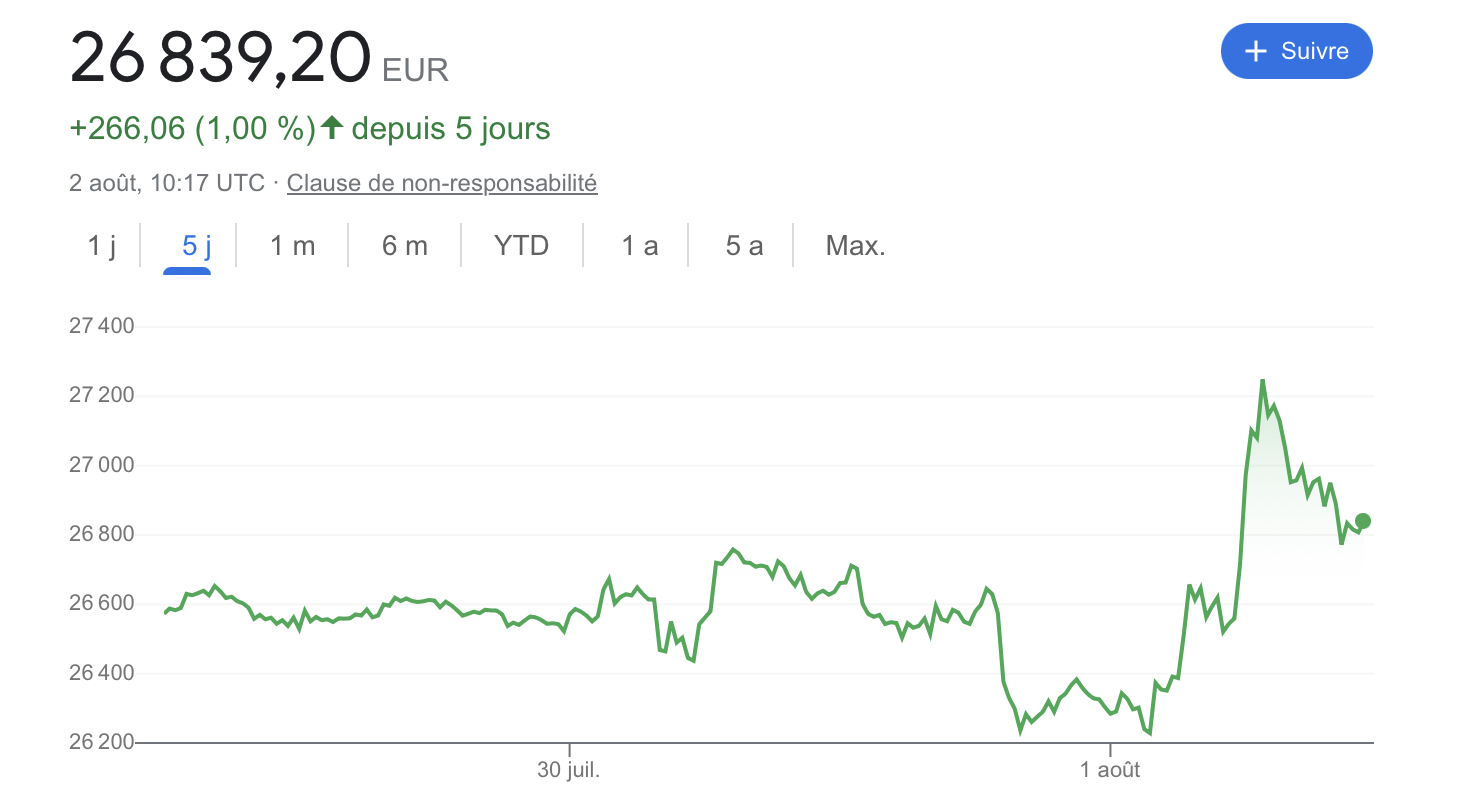Select the YTD range tab

point(522,246)
